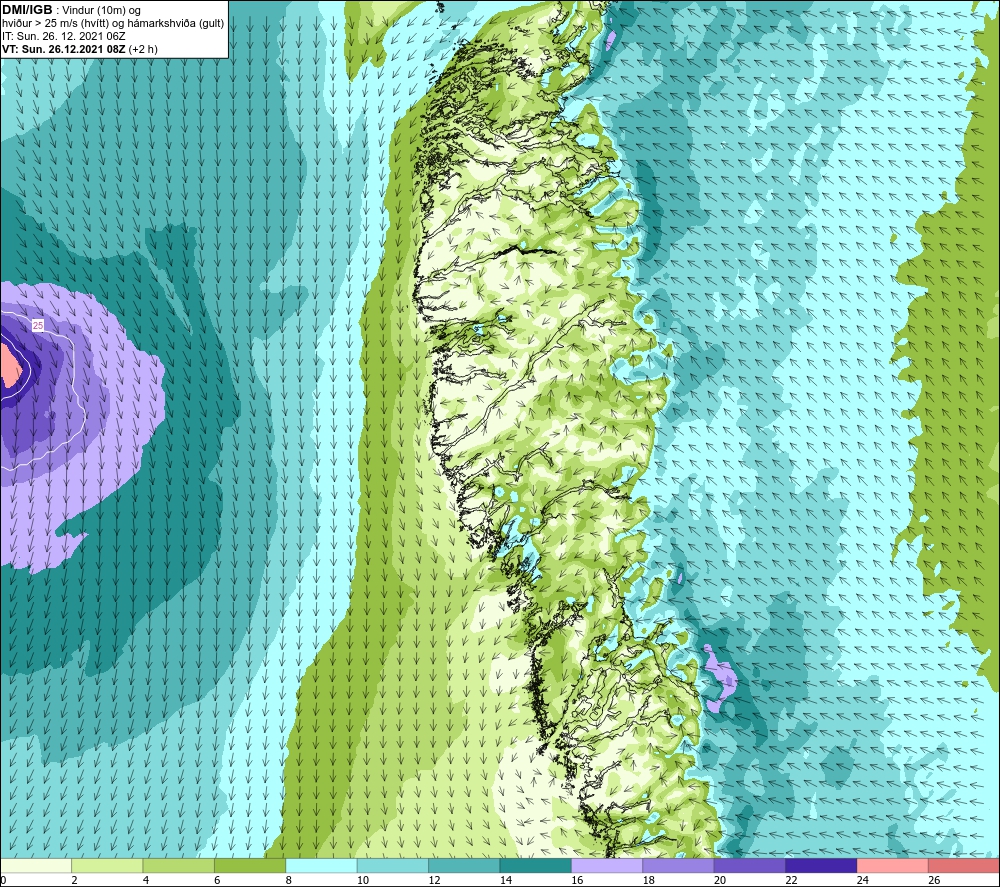This screenshot has width=1000, height=887.
Task: Click the pale yellow 0–2 m/s legend swatch
Action: (x=36, y=866)
